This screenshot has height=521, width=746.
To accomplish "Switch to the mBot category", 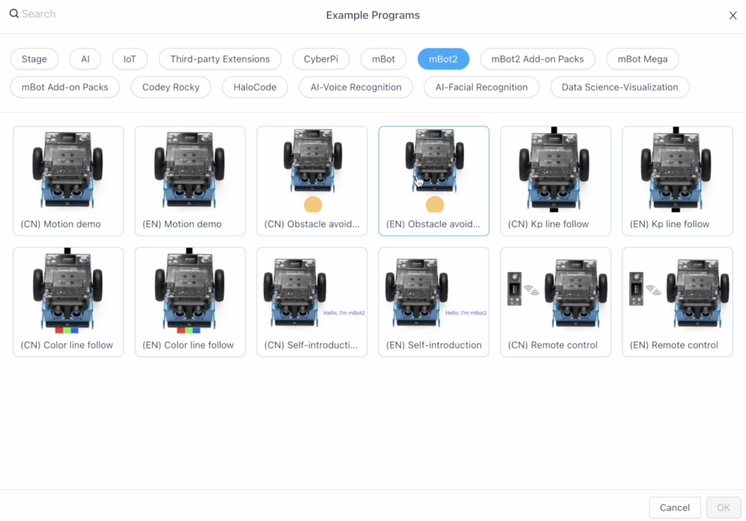I will (x=383, y=59).
